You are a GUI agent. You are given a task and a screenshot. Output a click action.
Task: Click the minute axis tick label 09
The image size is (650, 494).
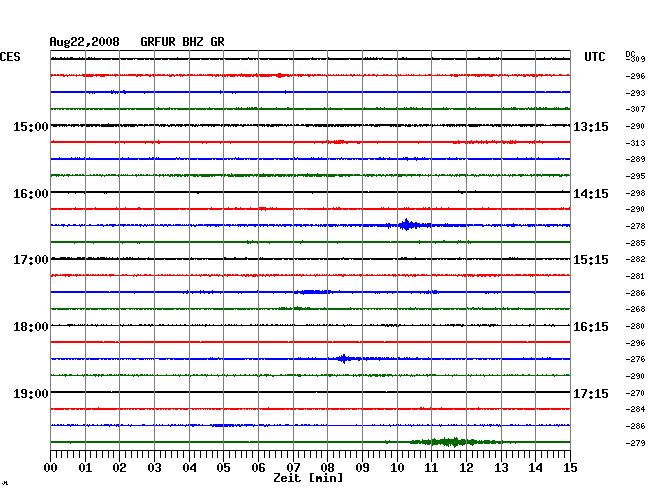(x=362, y=468)
